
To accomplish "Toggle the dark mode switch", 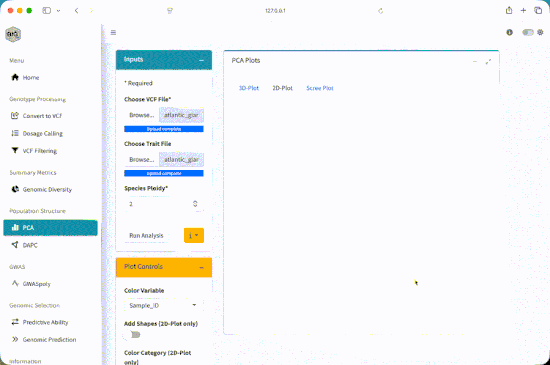I will point(528,32).
